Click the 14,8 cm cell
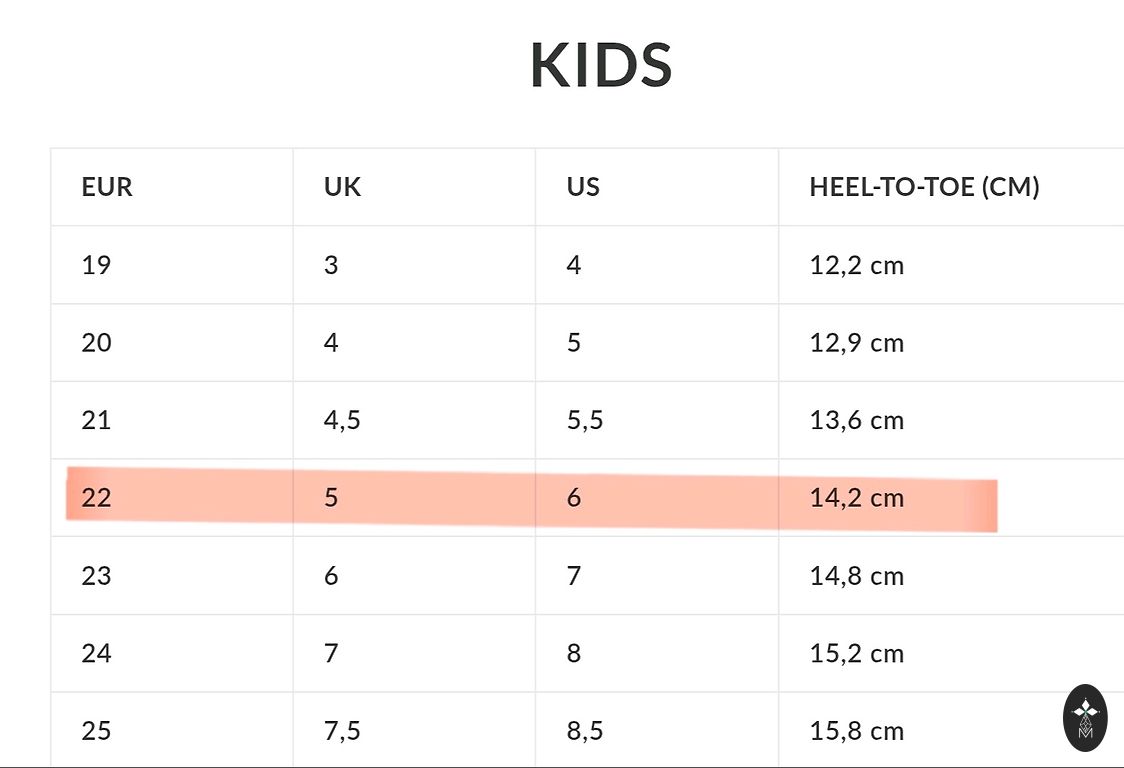Screen dimensions: 1124x768 point(856,576)
